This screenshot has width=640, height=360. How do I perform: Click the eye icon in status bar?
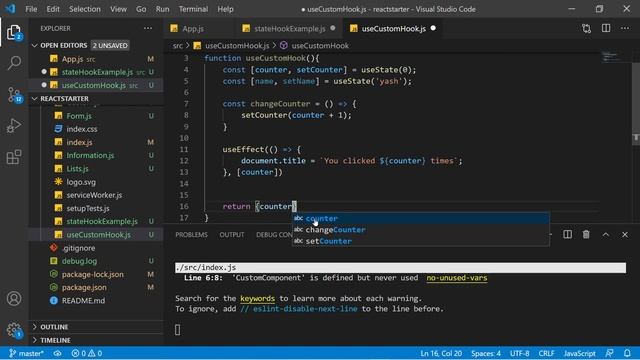tap(58, 353)
